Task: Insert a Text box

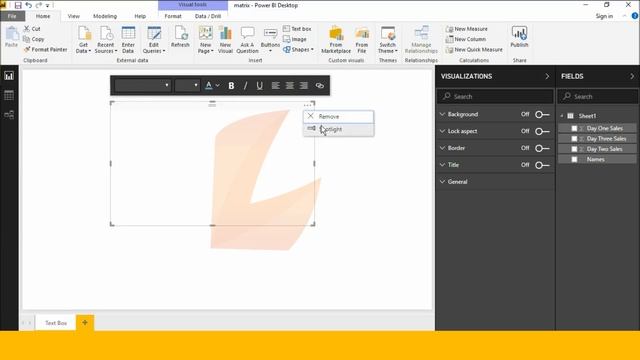Action: [x=297, y=29]
